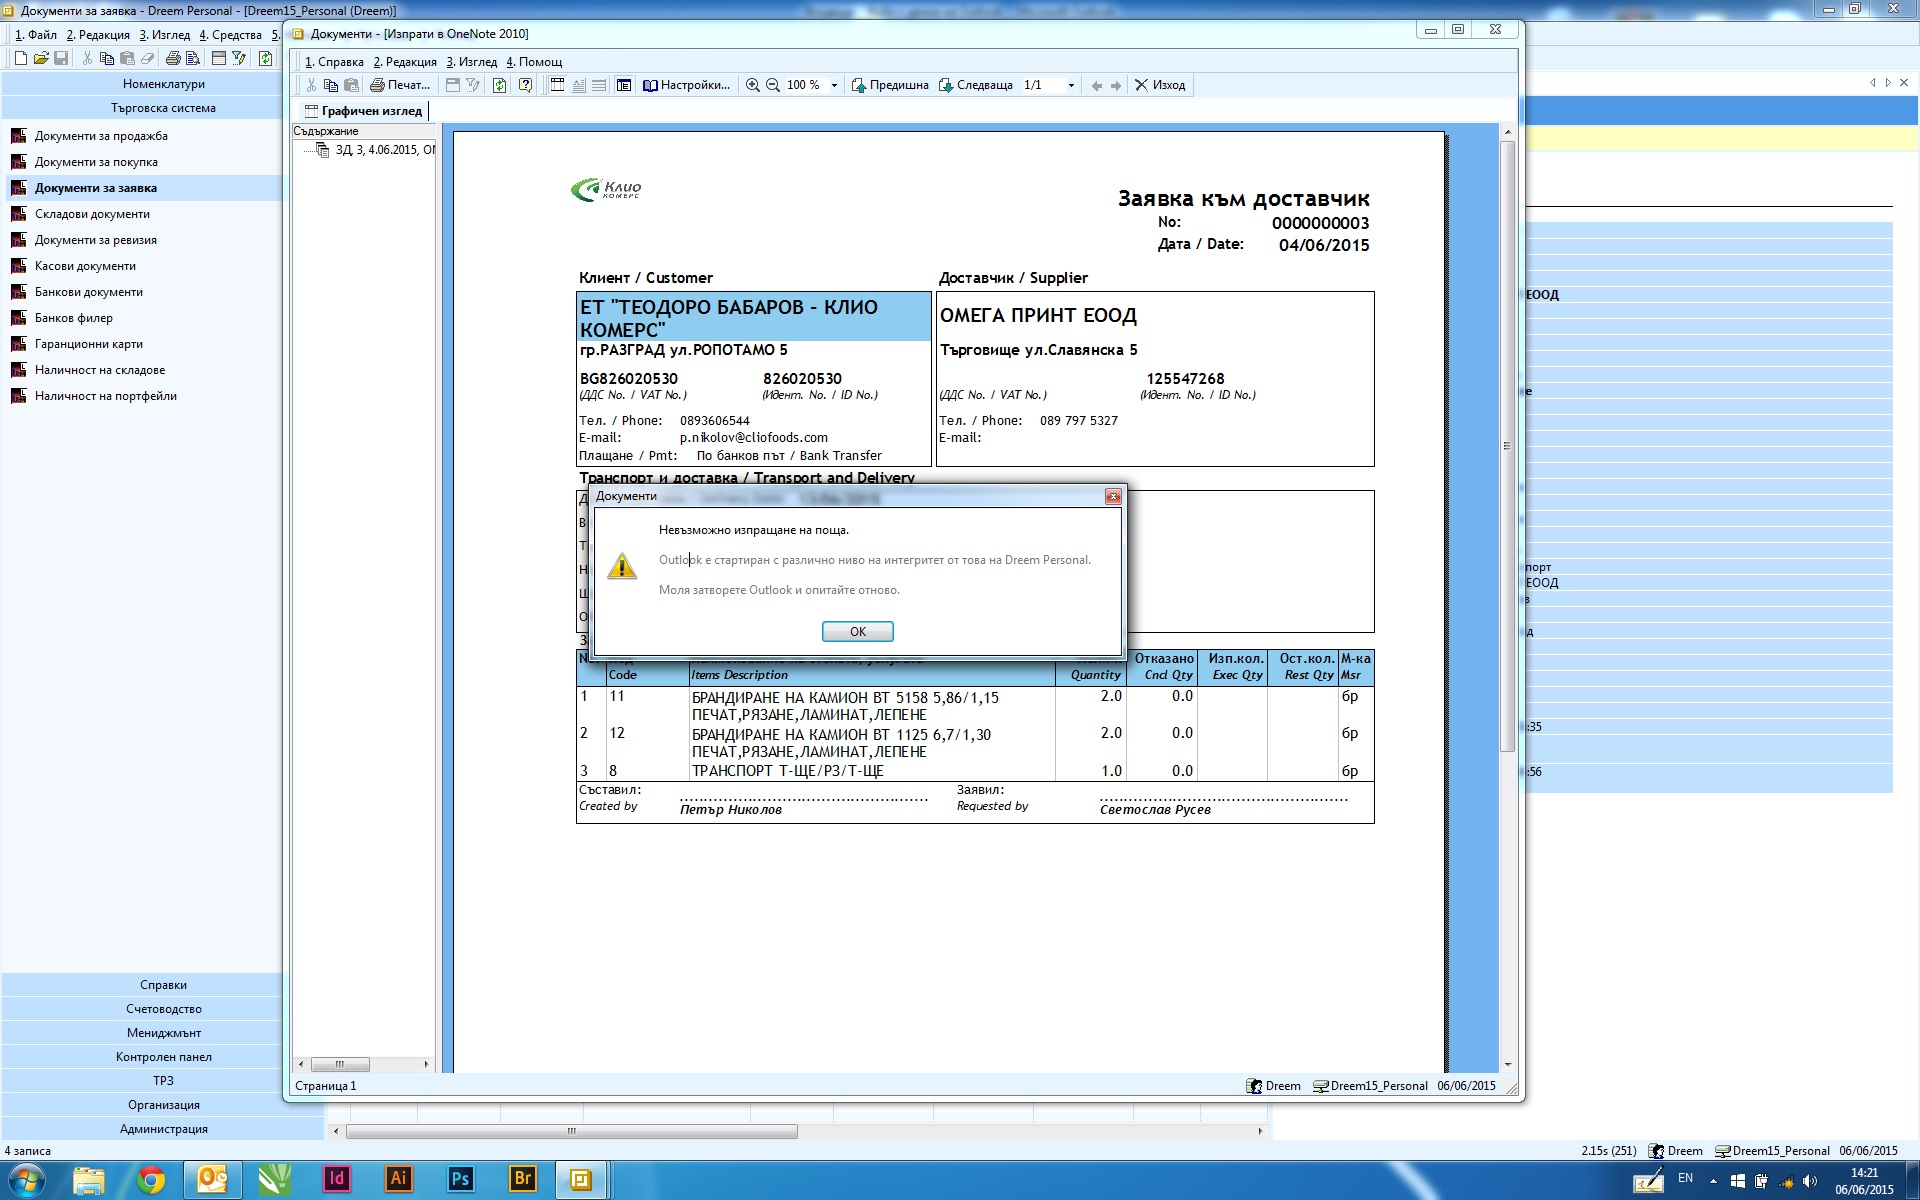Click the contents pane horizontal scrollbar
This screenshot has height=1200, width=1920.
point(363,1064)
